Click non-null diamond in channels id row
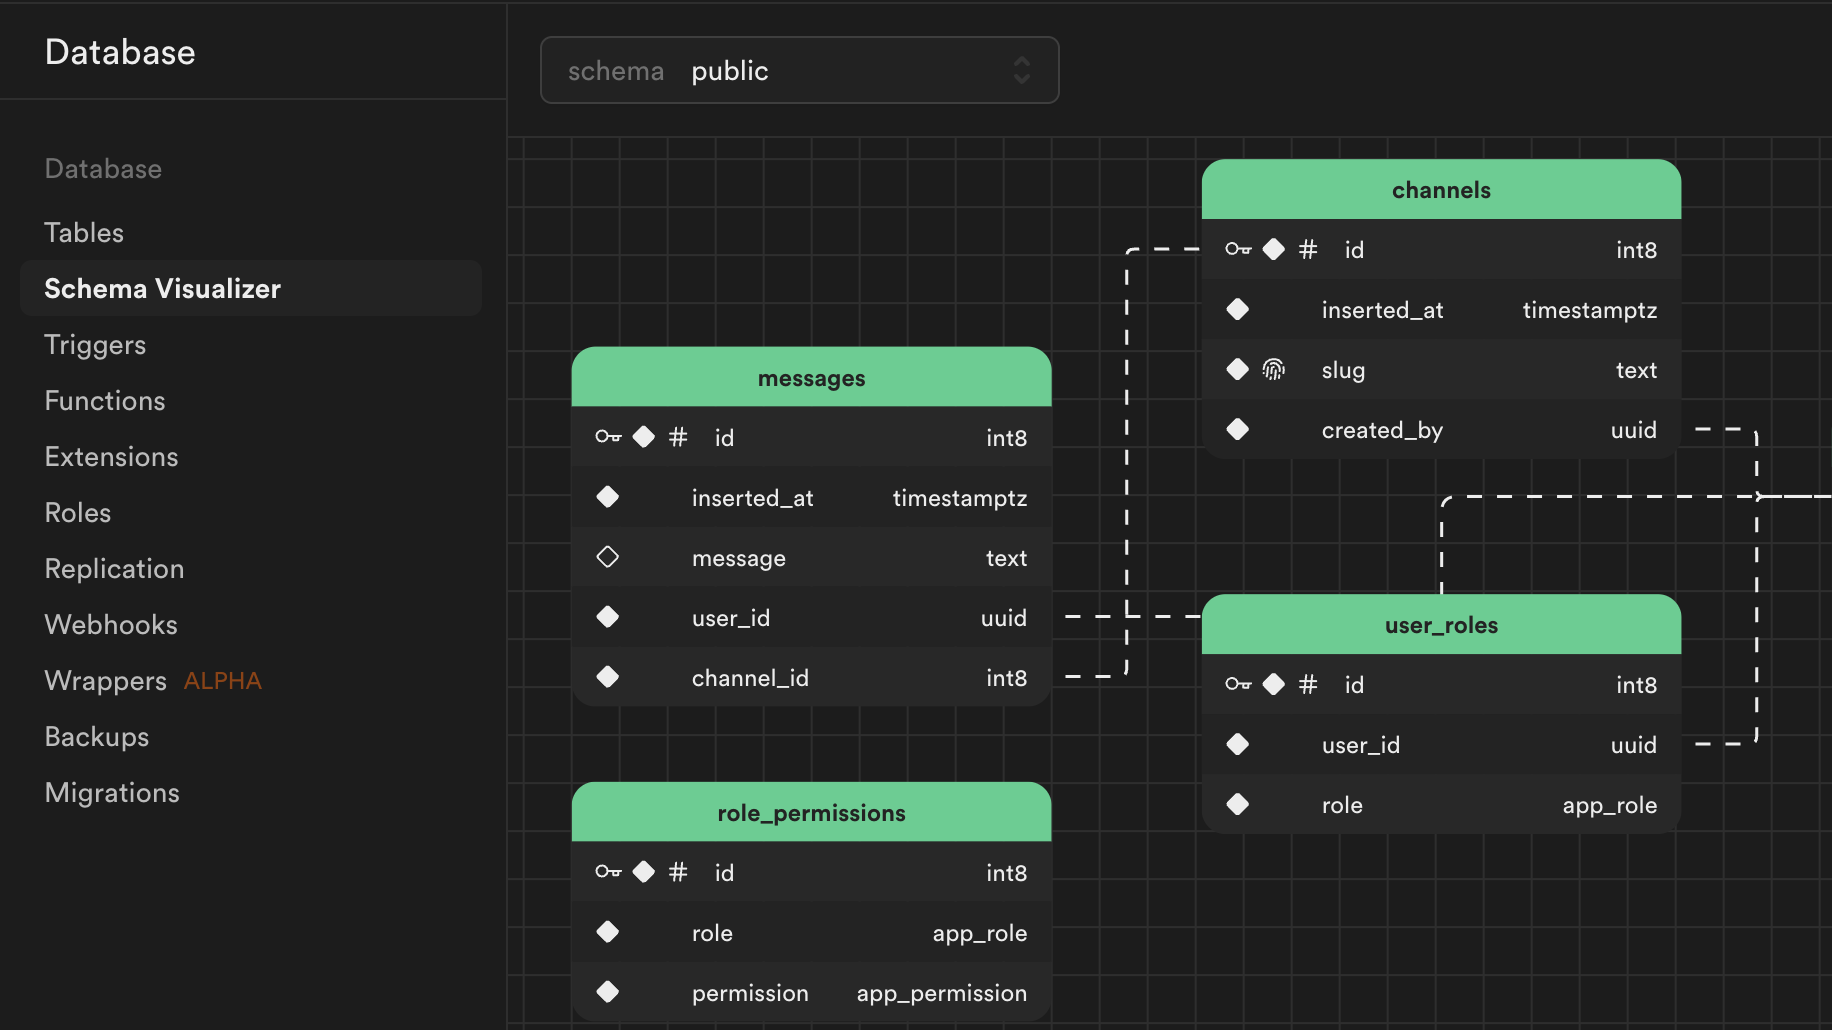The height and width of the screenshot is (1030, 1832). [1274, 249]
